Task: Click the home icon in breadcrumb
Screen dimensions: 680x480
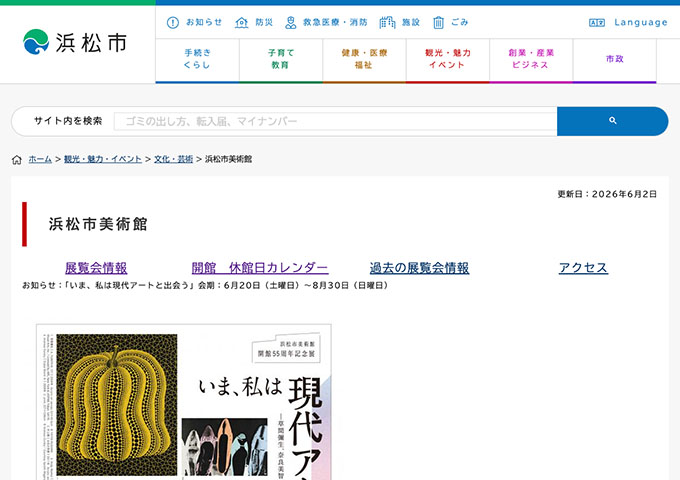Action: coord(16,160)
